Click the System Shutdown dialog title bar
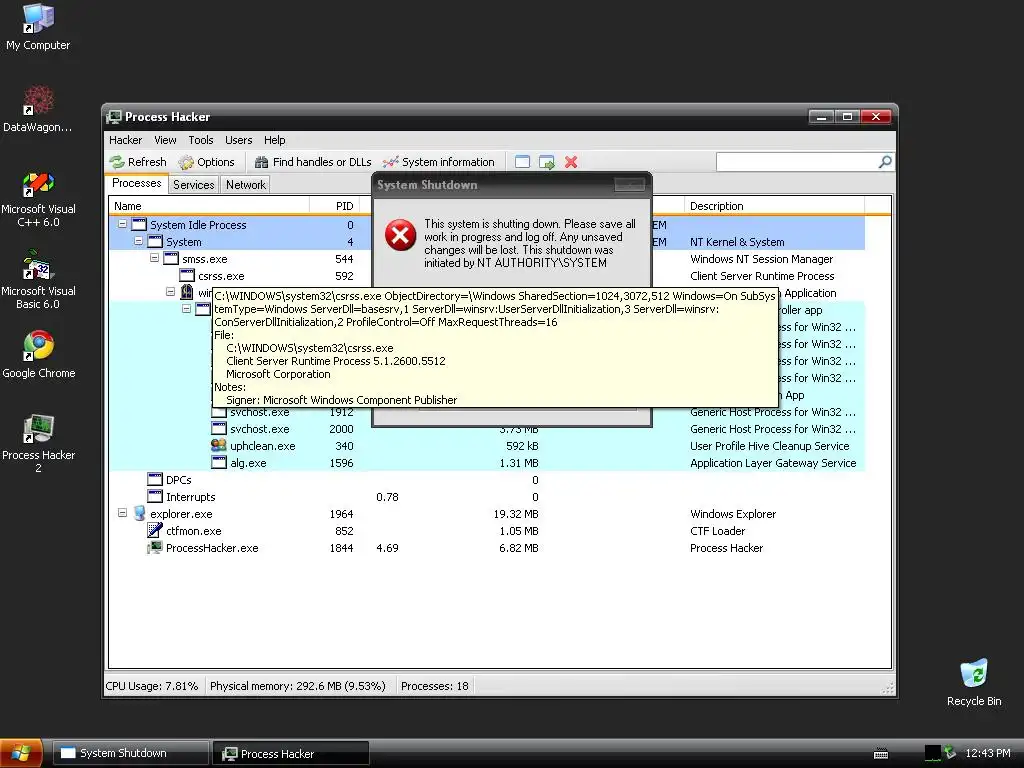The width and height of the screenshot is (1024, 768). tap(511, 185)
